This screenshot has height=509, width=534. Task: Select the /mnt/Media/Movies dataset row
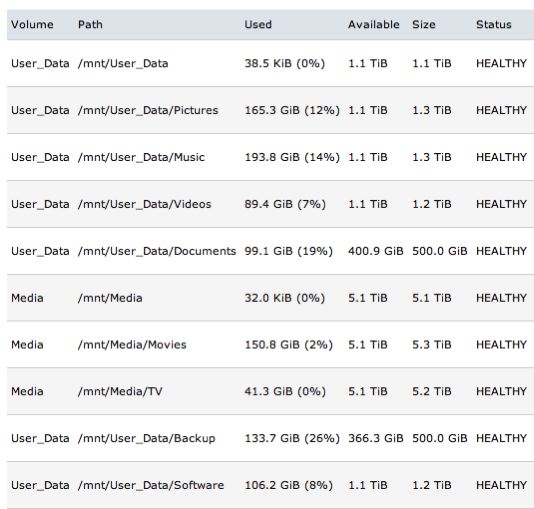coord(270,345)
